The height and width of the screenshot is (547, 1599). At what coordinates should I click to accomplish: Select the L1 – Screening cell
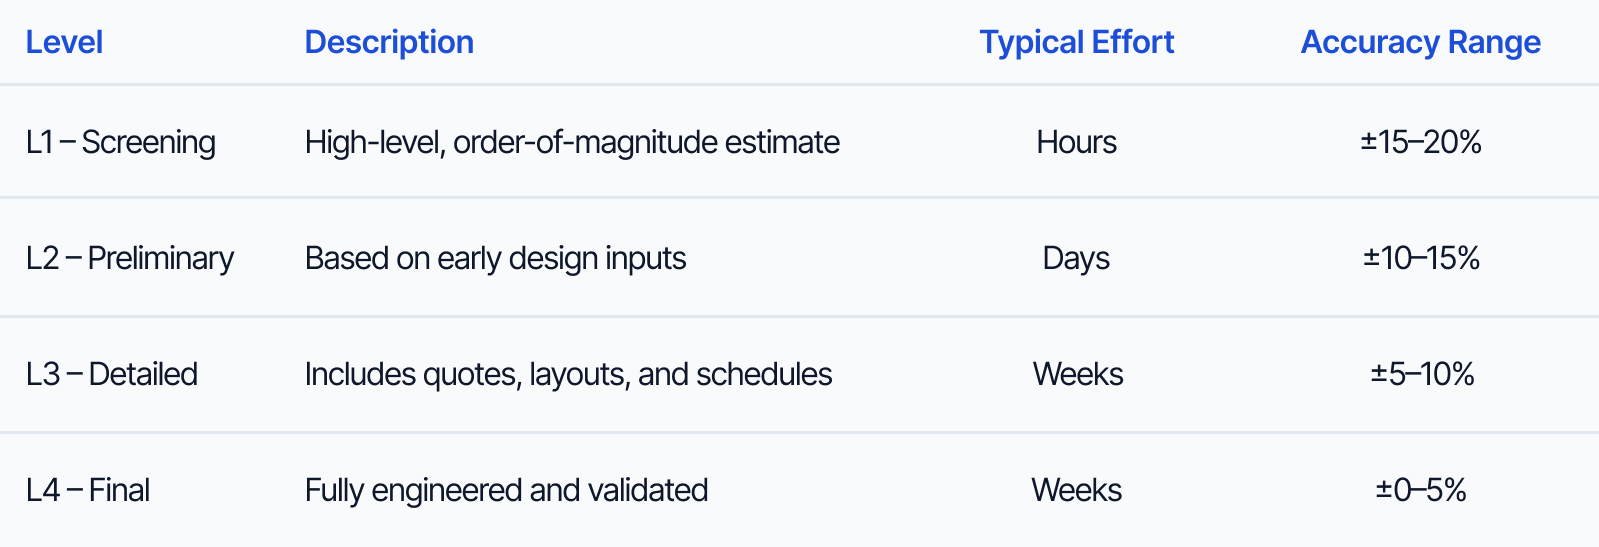click(x=121, y=142)
